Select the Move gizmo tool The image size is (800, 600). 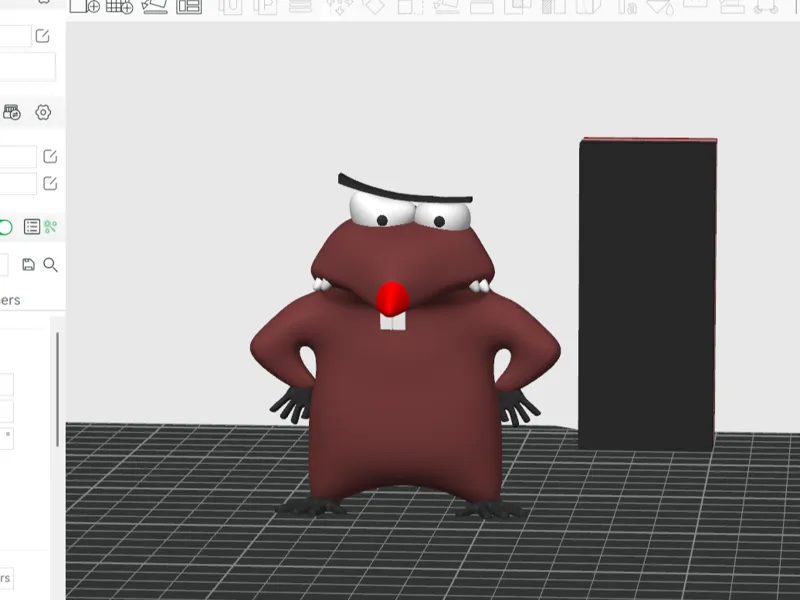click(339, 6)
